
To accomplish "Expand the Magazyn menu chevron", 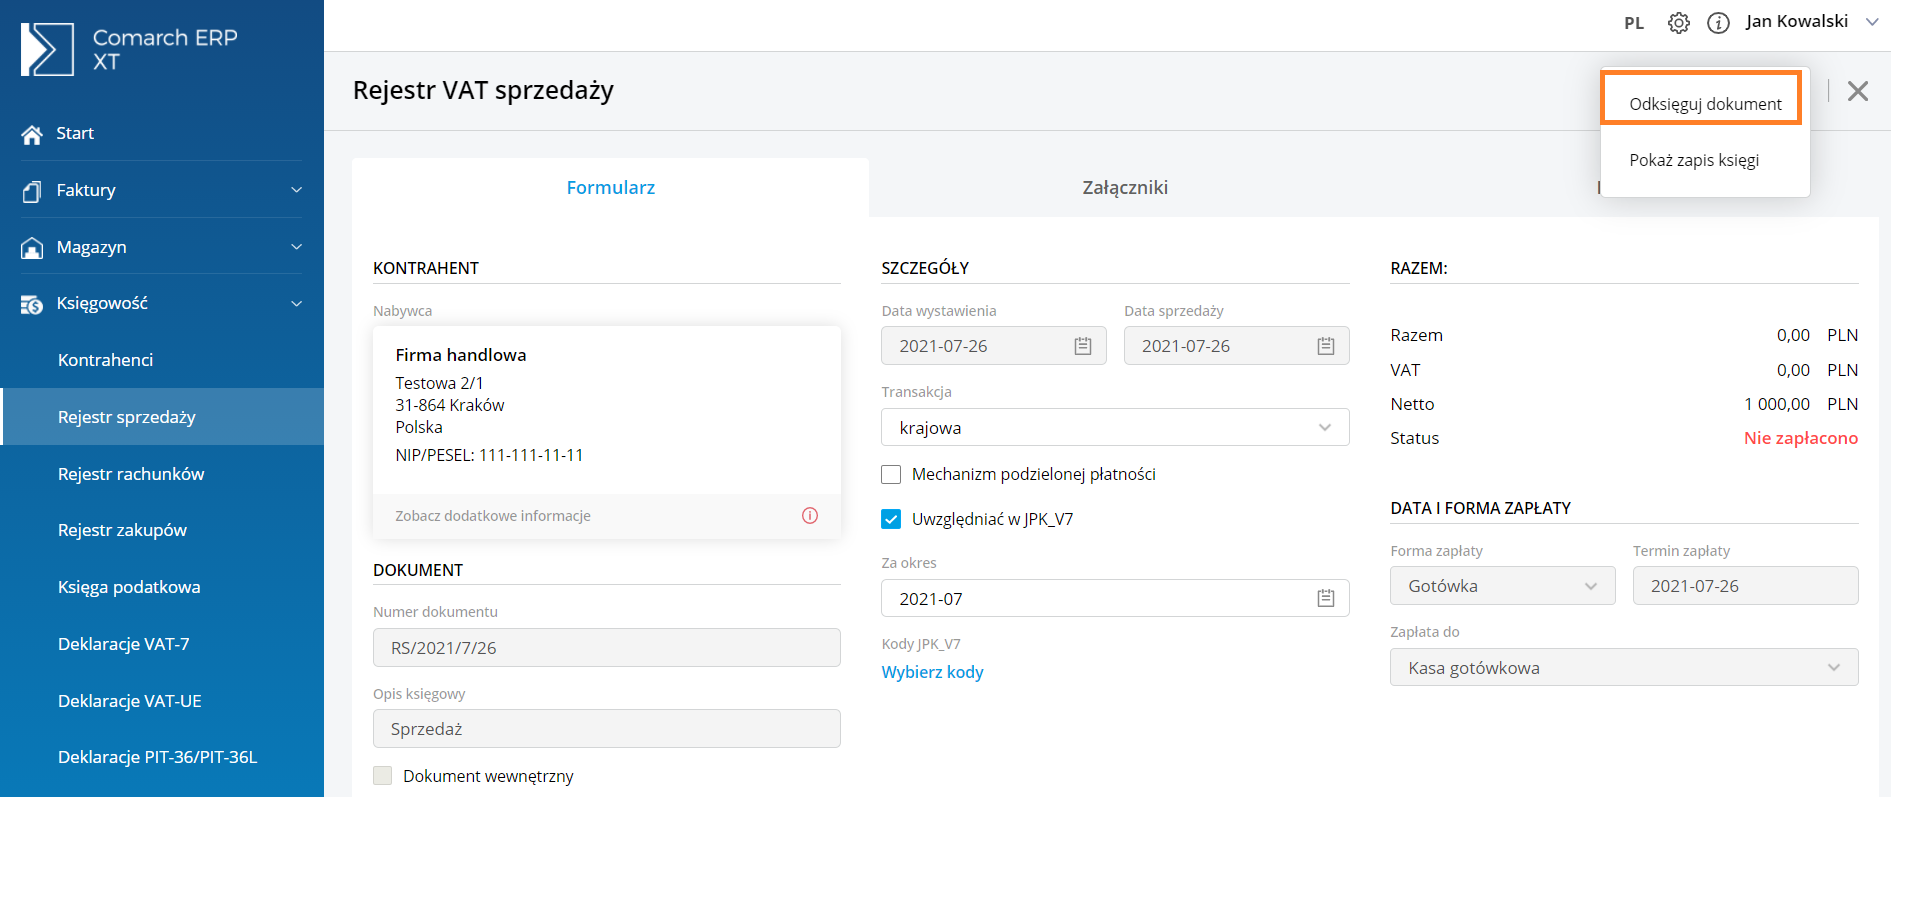I will [x=296, y=247].
